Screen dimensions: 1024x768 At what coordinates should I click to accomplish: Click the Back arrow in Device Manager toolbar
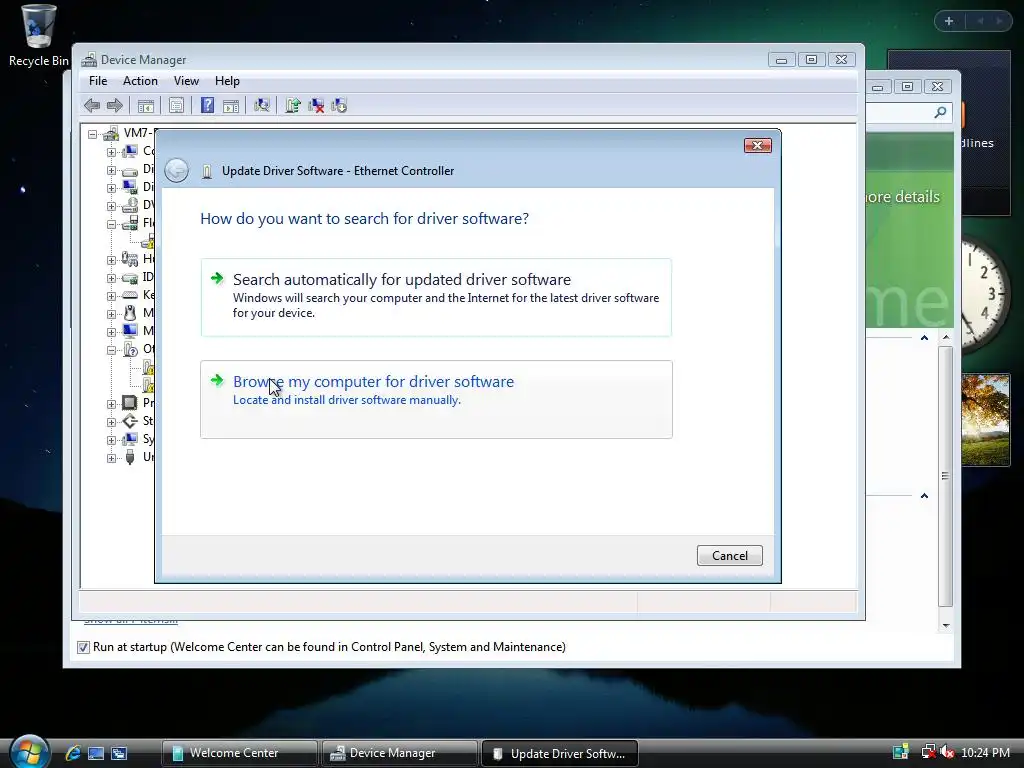point(92,105)
